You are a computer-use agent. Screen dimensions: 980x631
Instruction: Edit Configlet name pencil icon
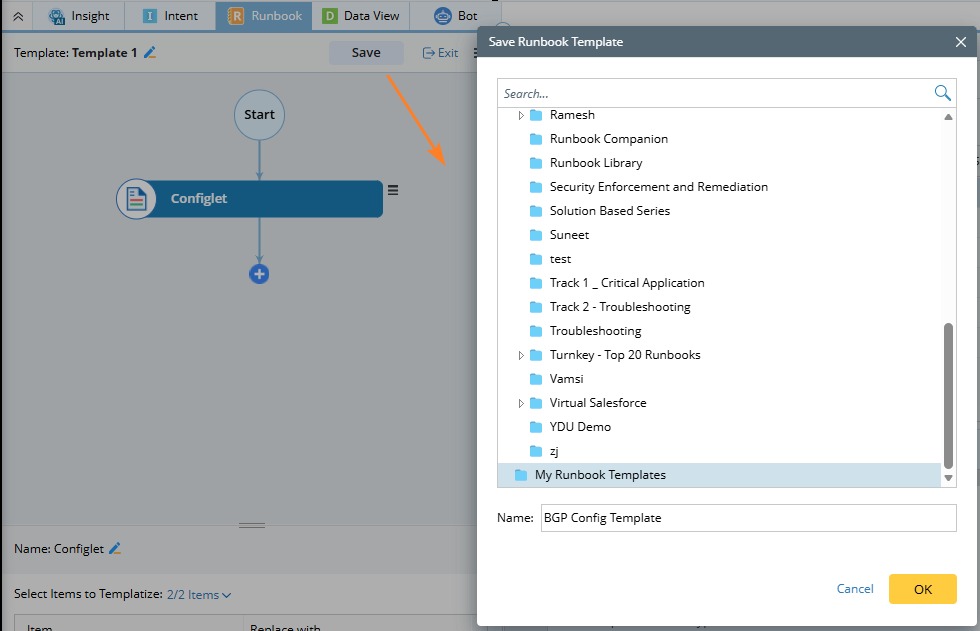(115, 549)
